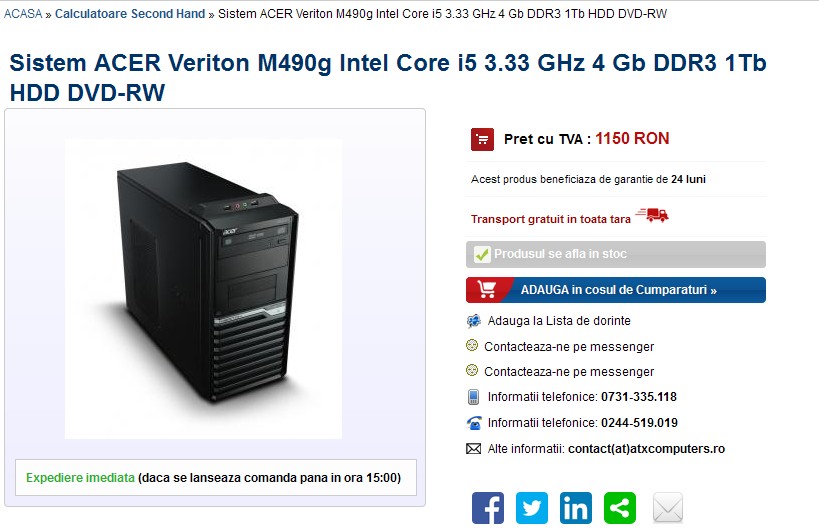Open second Contacteaza-ne pe messenger link
The image size is (819, 532).
[x=569, y=372]
